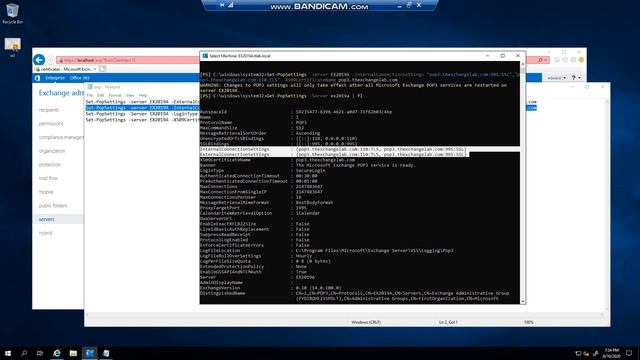Open the notification center icon in the tray
Image resolution: width=640 pixels, height=360 pixels.
click(x=629, y=353)
